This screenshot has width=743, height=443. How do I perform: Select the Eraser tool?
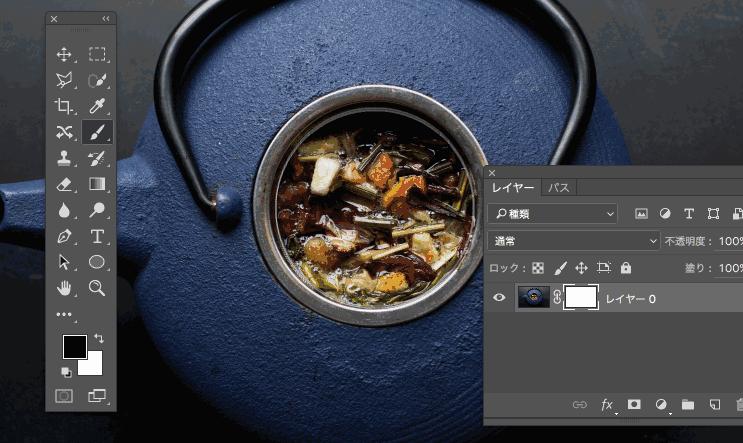pyautogui.click(x=64, y=184)
